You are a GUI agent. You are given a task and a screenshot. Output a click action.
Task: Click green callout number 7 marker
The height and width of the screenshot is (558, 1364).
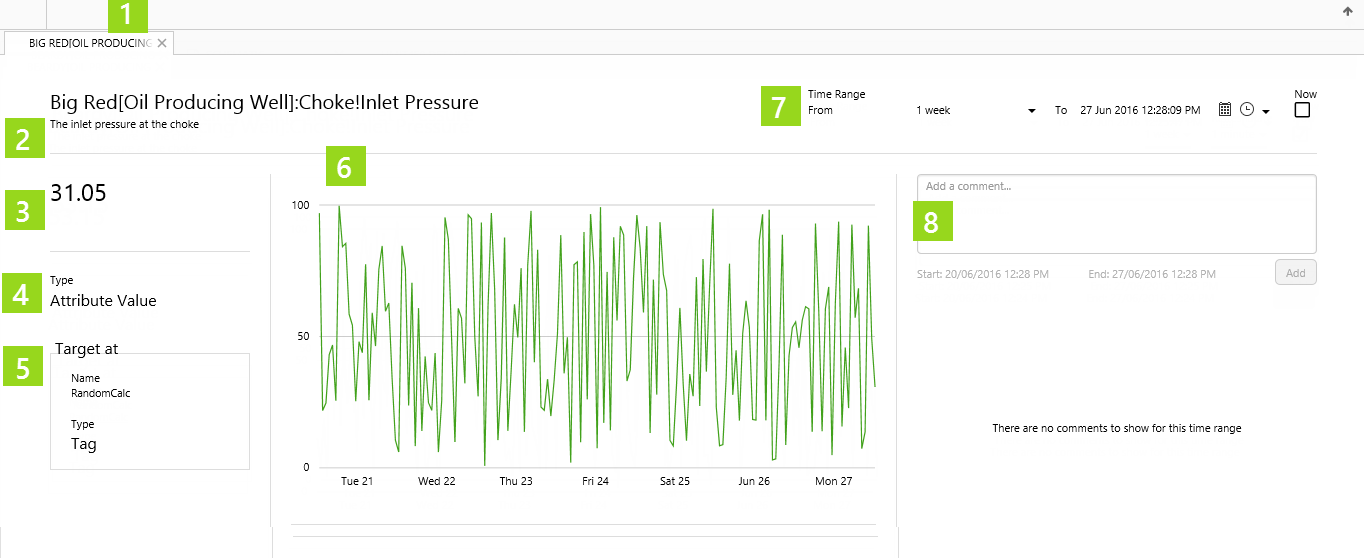click(x=780, y=106)
